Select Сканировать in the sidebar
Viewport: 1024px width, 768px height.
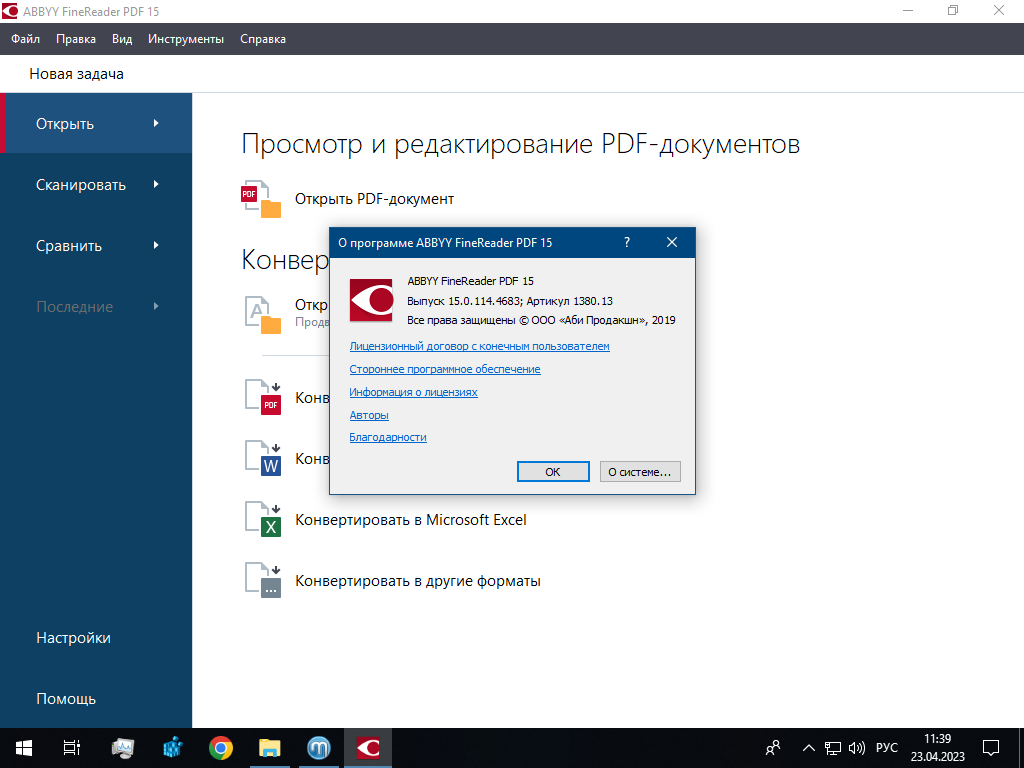96,185
